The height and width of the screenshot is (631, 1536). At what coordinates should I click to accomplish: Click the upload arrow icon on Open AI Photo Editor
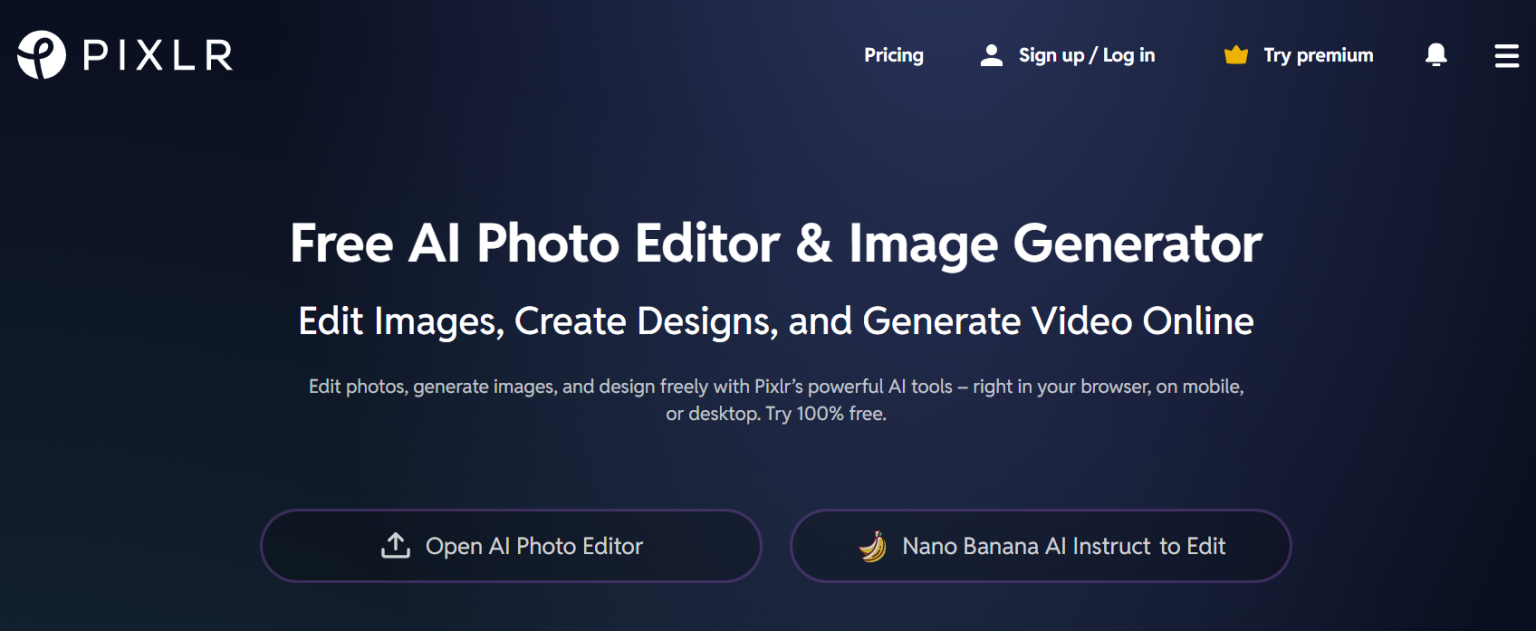[397, 545]
